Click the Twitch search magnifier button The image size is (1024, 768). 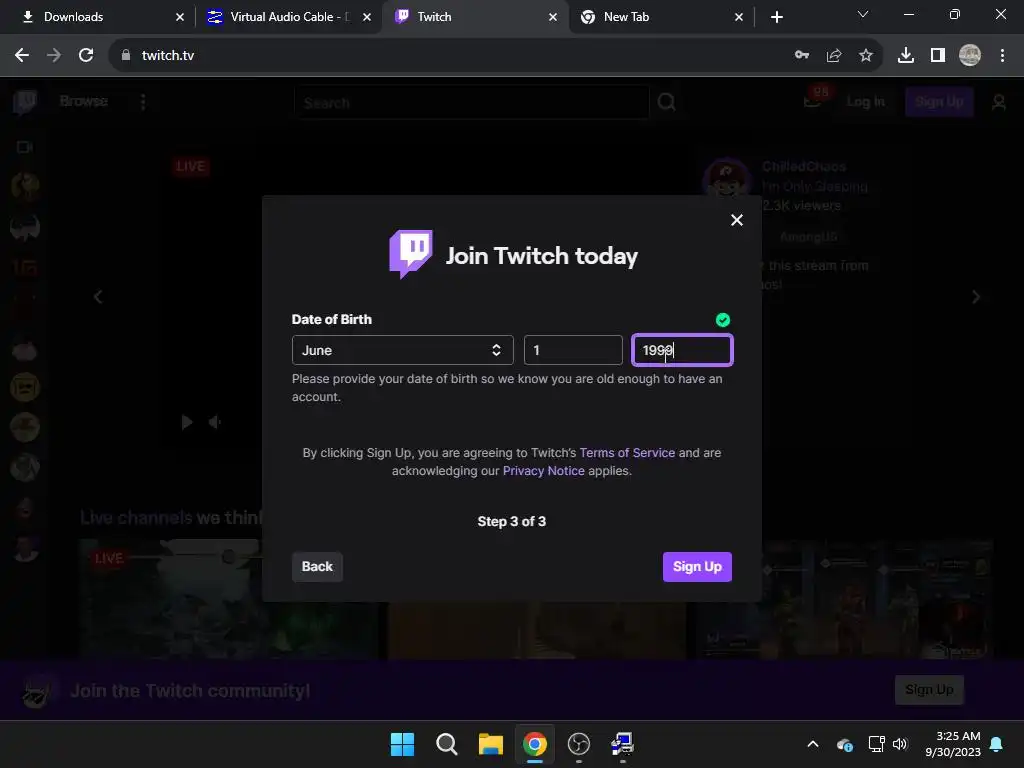(x=666, y=103)
